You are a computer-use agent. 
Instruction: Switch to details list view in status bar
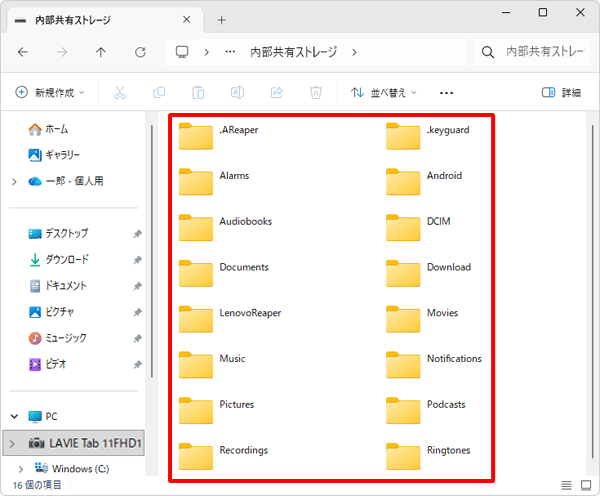566,485
